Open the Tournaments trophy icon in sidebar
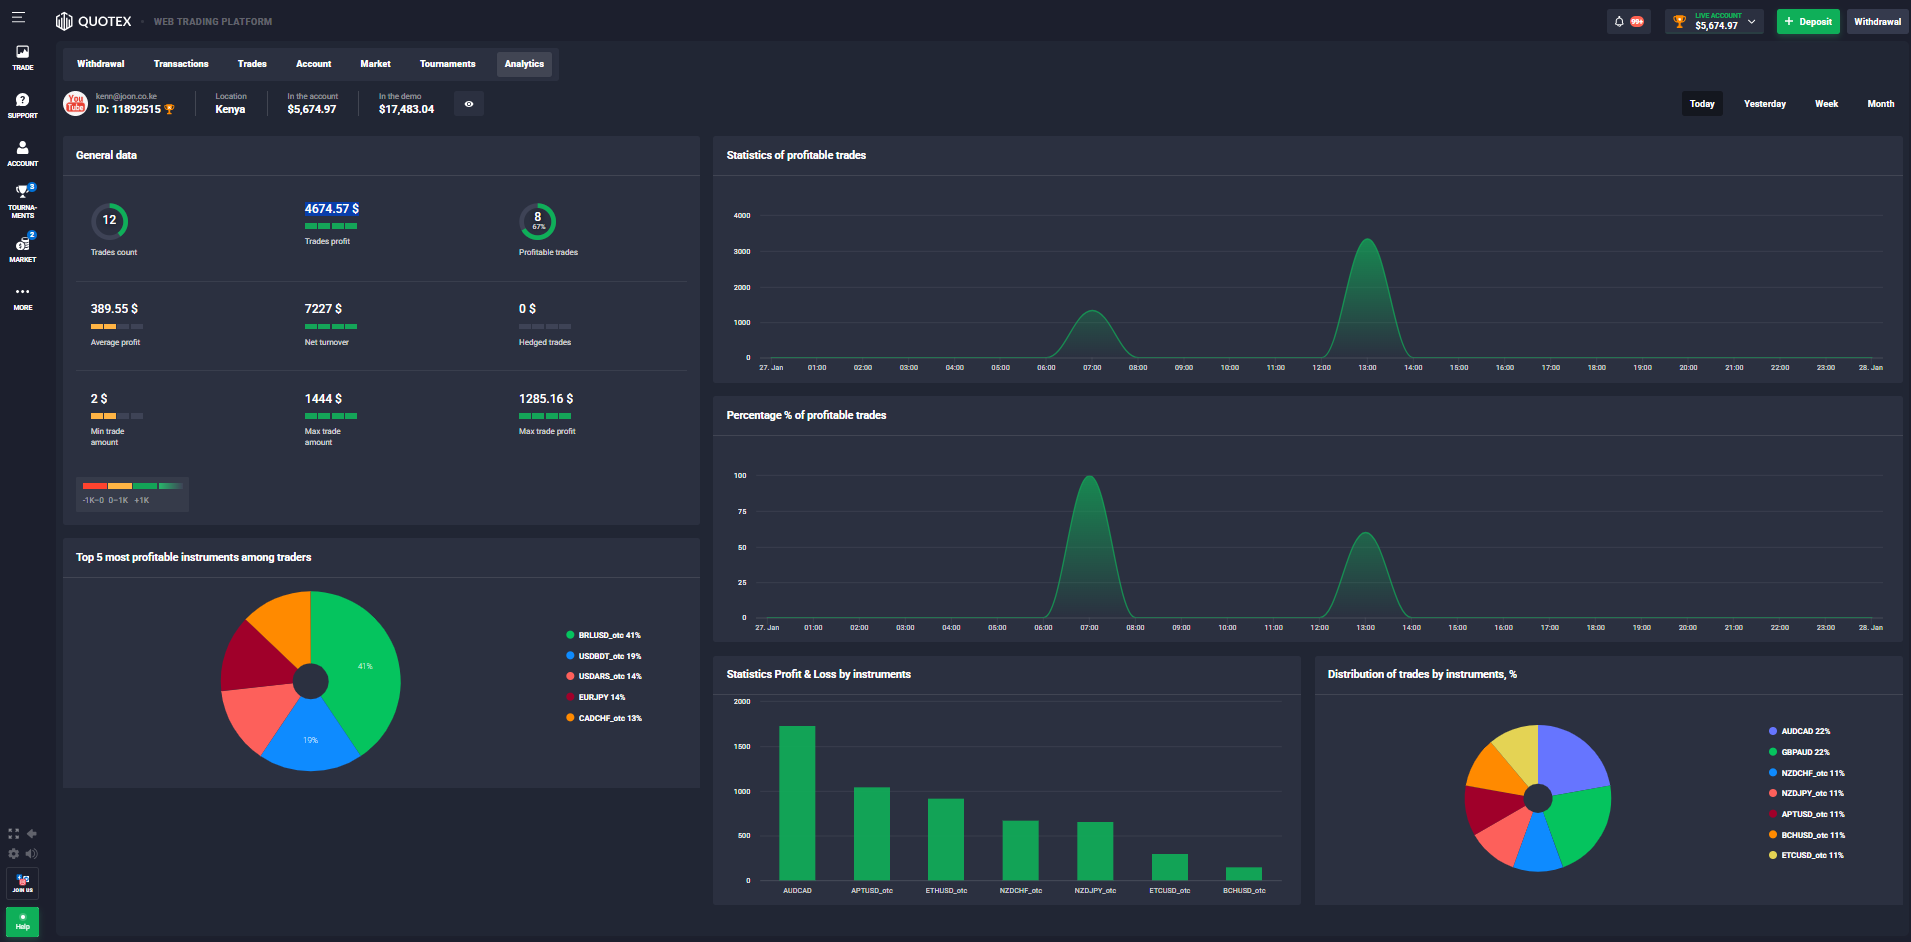This screenshot has height=942, width=1911. click(x=22, y=199)
